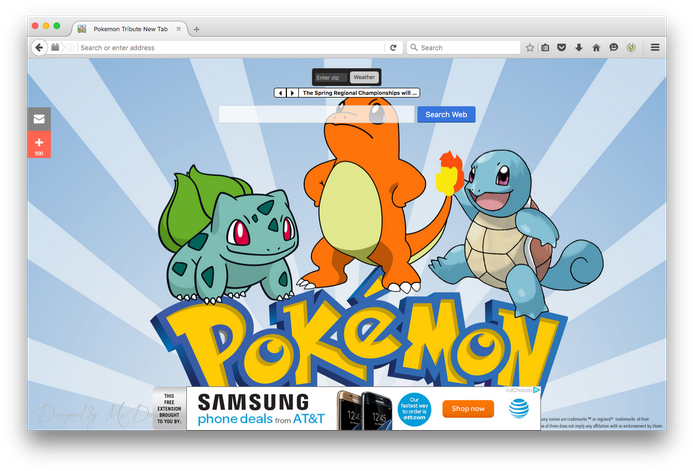693x471 pixels.
Task: Open the AdChoices icon on the ad
Action: click(537, 390)
